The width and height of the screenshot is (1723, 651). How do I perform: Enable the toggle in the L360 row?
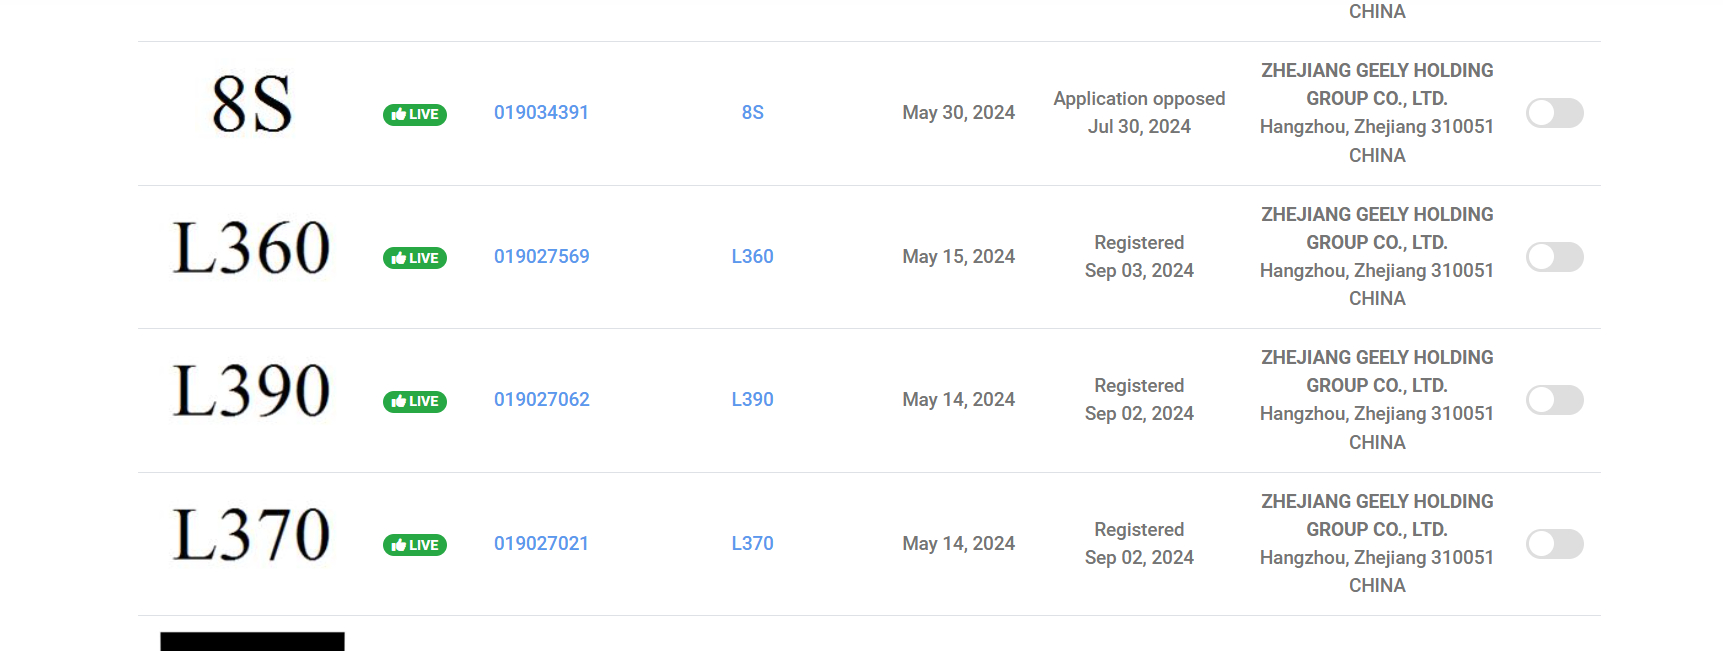pos(1554,257)
